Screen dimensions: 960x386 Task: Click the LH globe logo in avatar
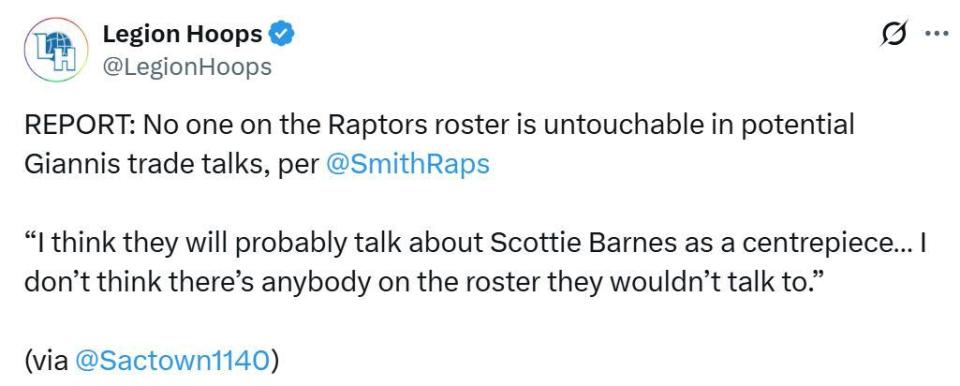(56, 50)
